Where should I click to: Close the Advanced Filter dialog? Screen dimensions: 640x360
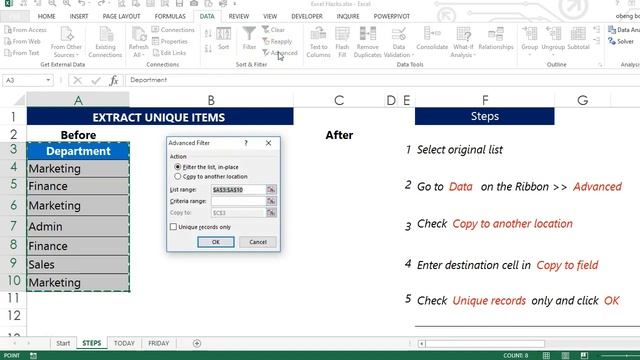268,143
